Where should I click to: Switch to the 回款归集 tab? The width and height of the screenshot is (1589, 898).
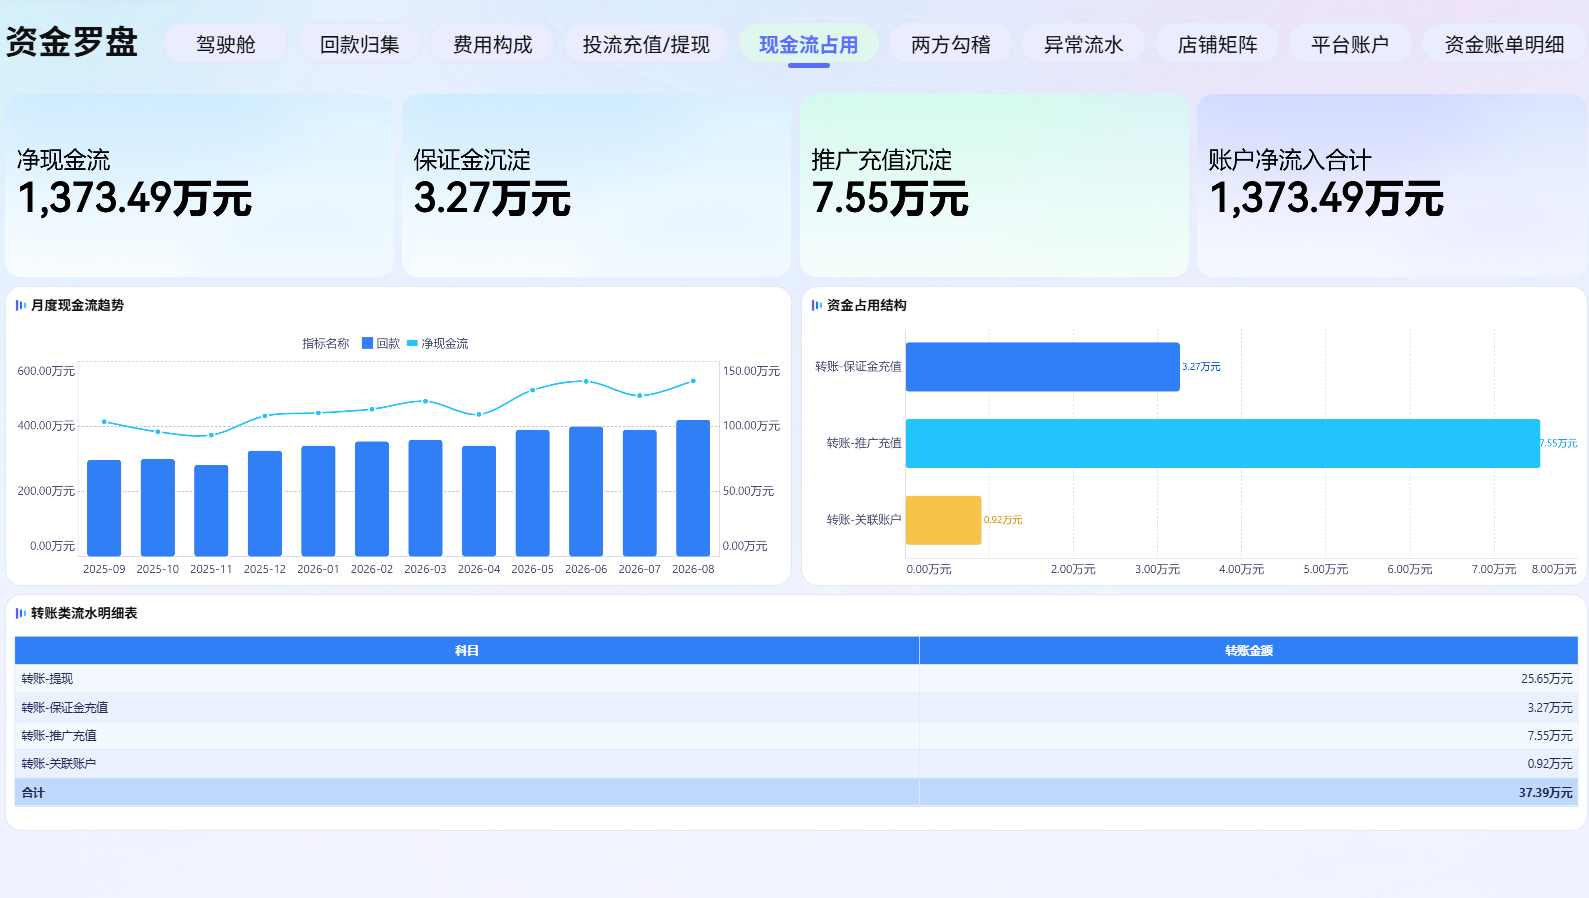360,45
